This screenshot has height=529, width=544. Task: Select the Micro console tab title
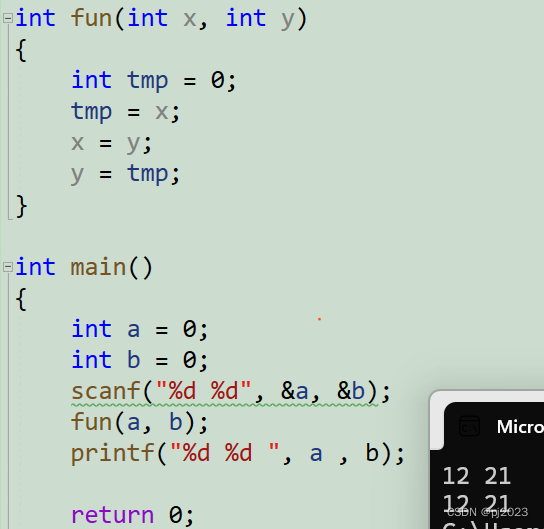(x=520, y=427)
